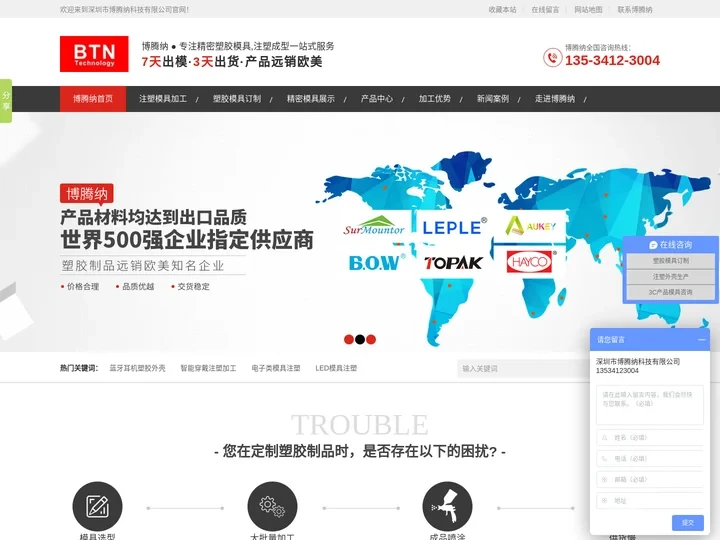Select the first red carousel dot
Screen dimensions: 720x540
pos(349,339)
